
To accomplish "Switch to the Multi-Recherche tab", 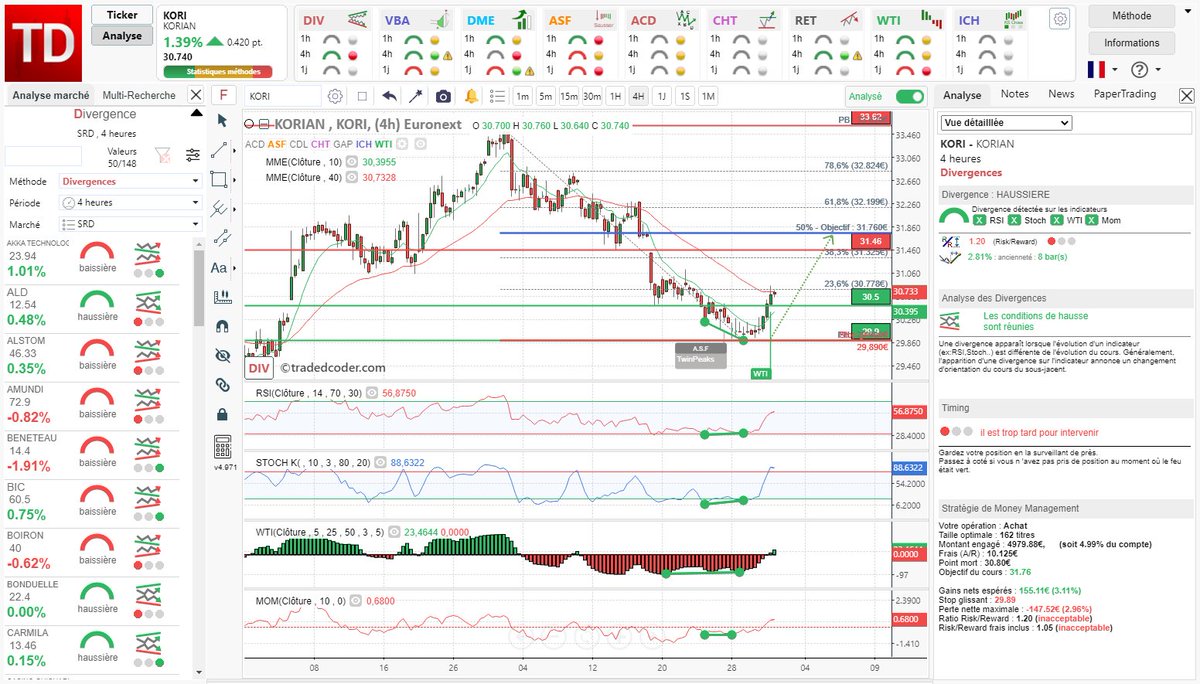I will tap(139, 95).
